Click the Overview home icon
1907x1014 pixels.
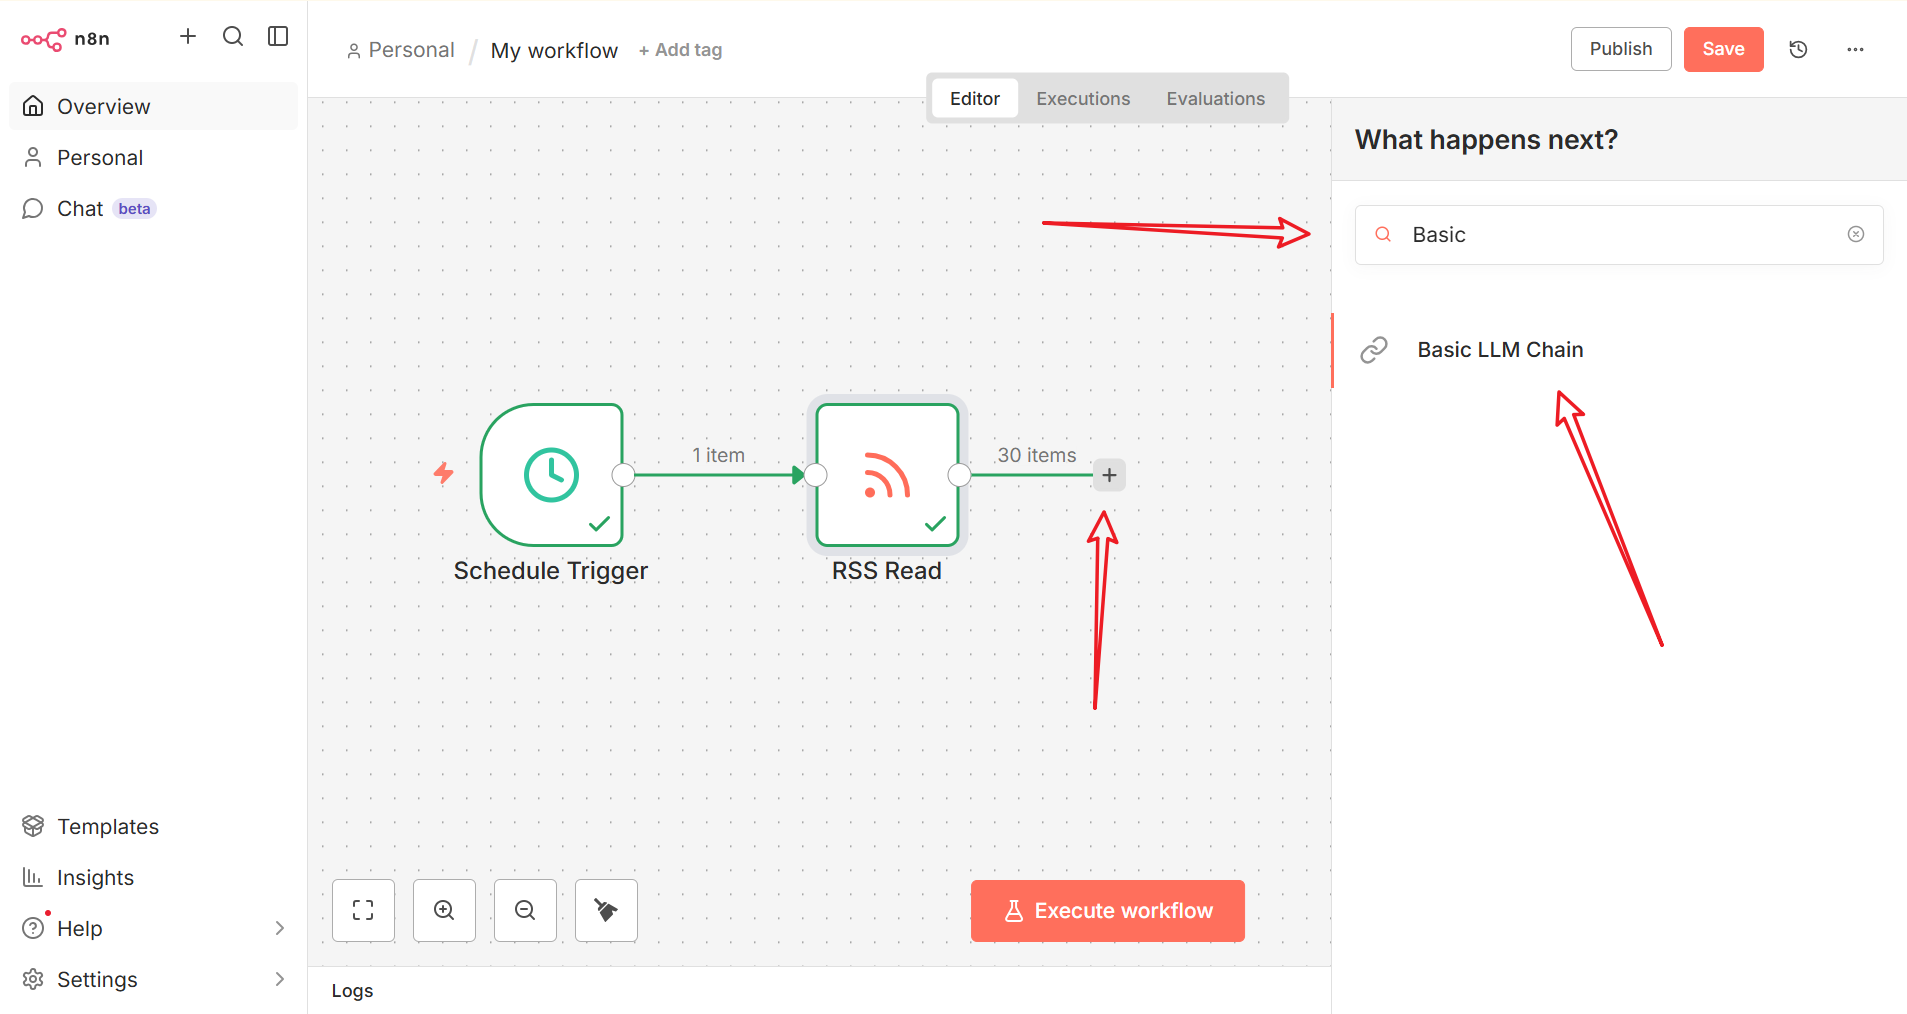[33, 106]
